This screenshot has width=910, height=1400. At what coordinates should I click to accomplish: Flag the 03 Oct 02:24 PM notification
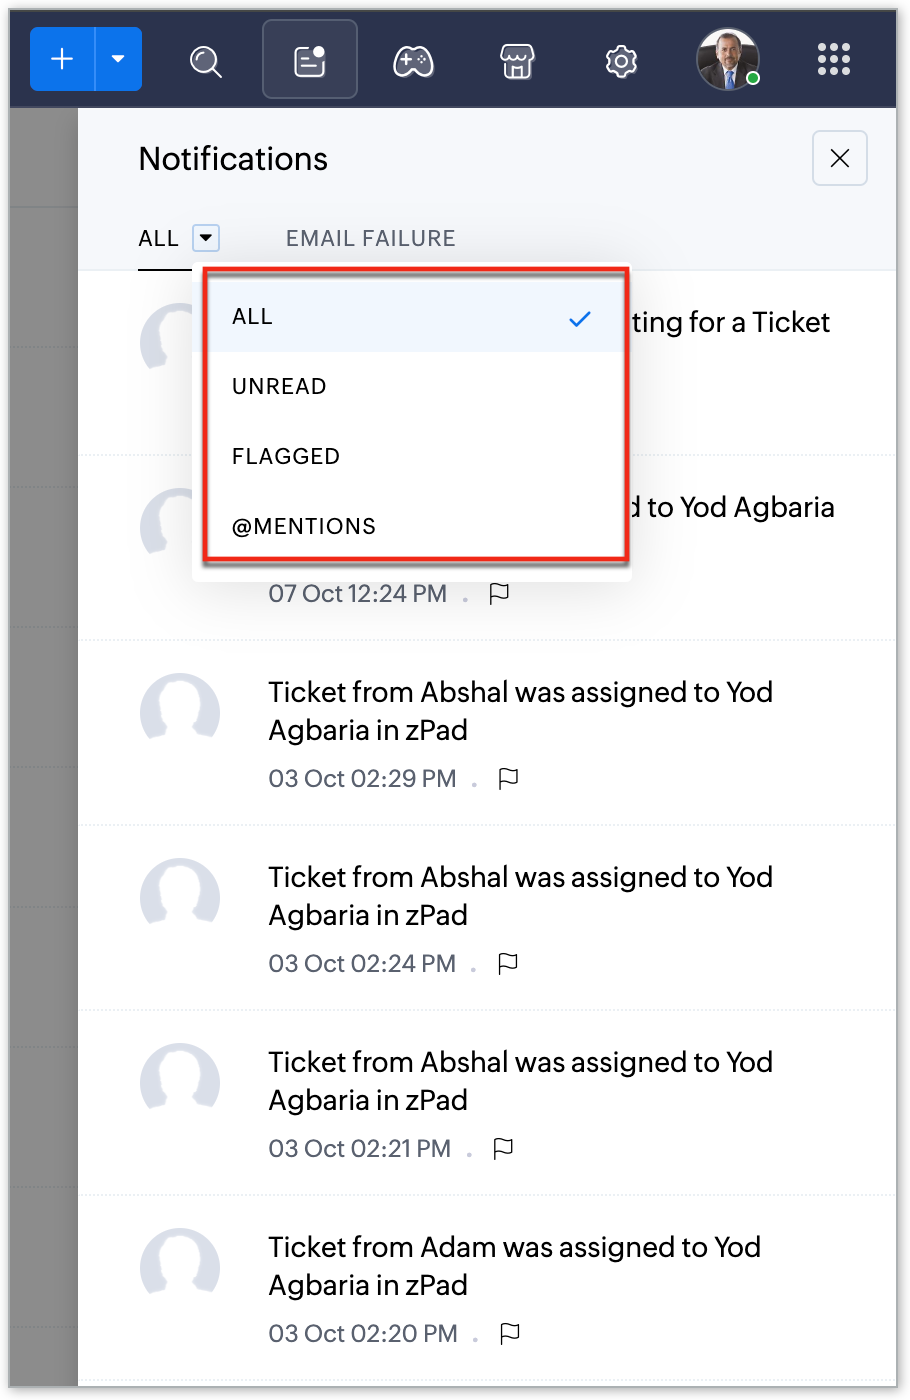click(x=508, y=963)
